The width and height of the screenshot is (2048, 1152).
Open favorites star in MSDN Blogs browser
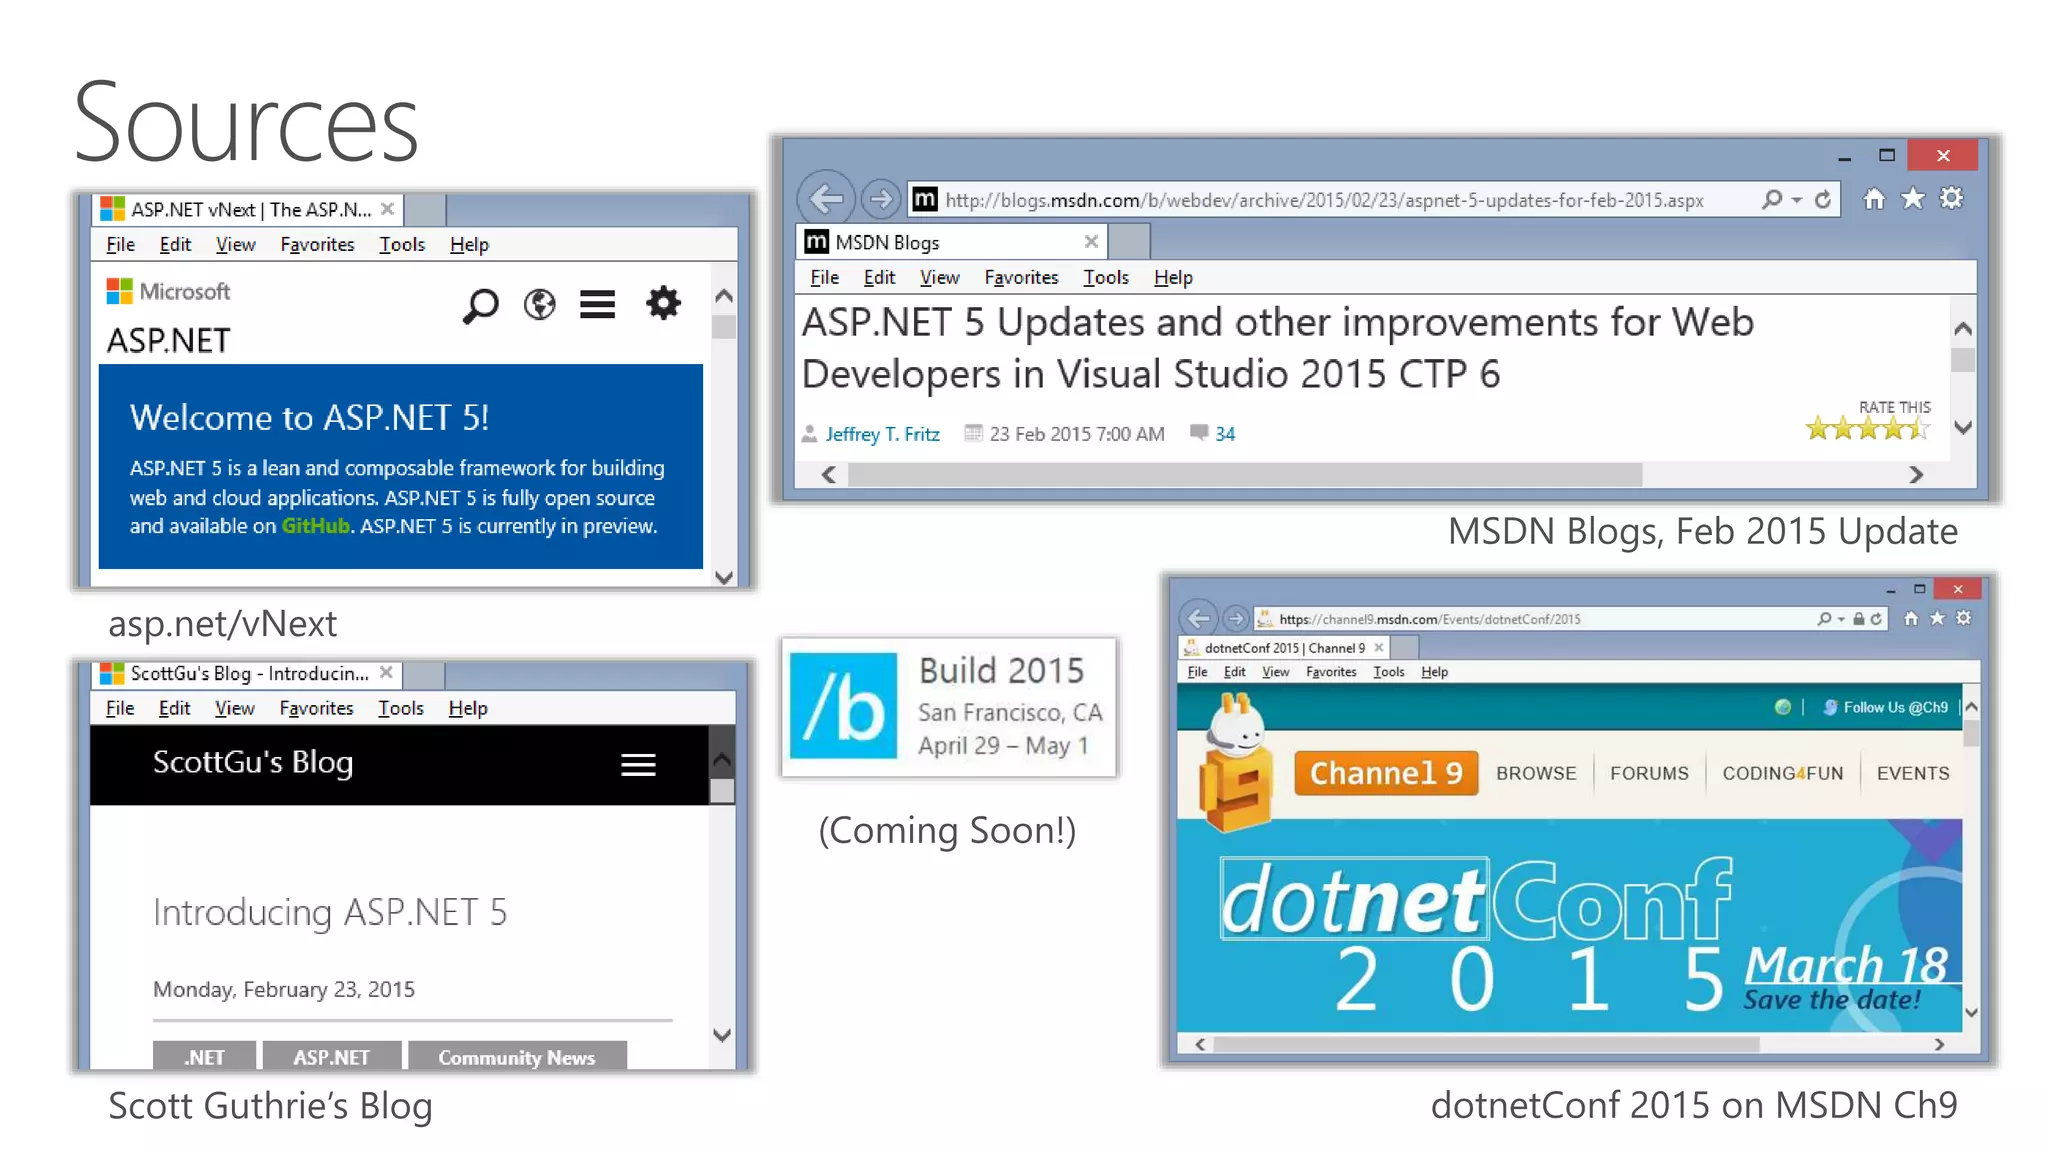click(1912, 199)
